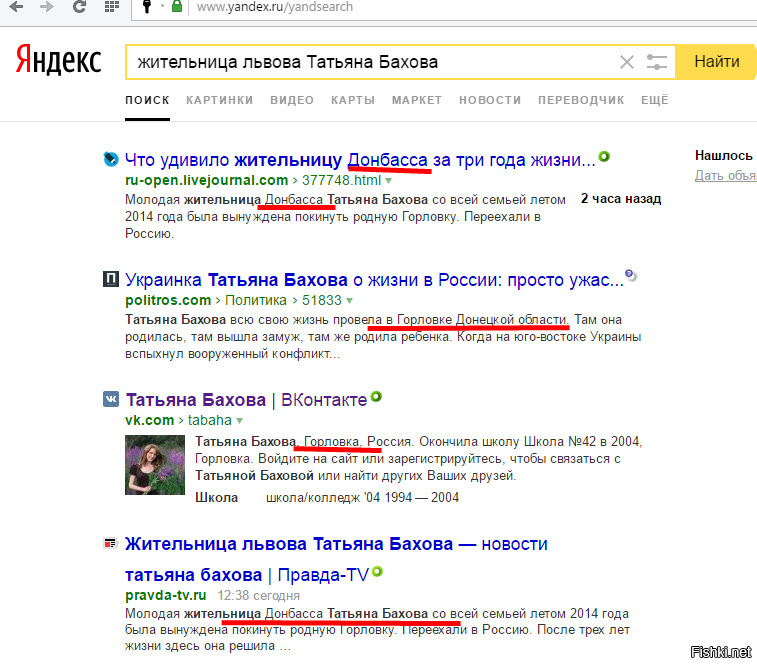
Task: Open result 'Украинка Татьяна Бахова о жизни в России'
Action: [x=375, y=280]
